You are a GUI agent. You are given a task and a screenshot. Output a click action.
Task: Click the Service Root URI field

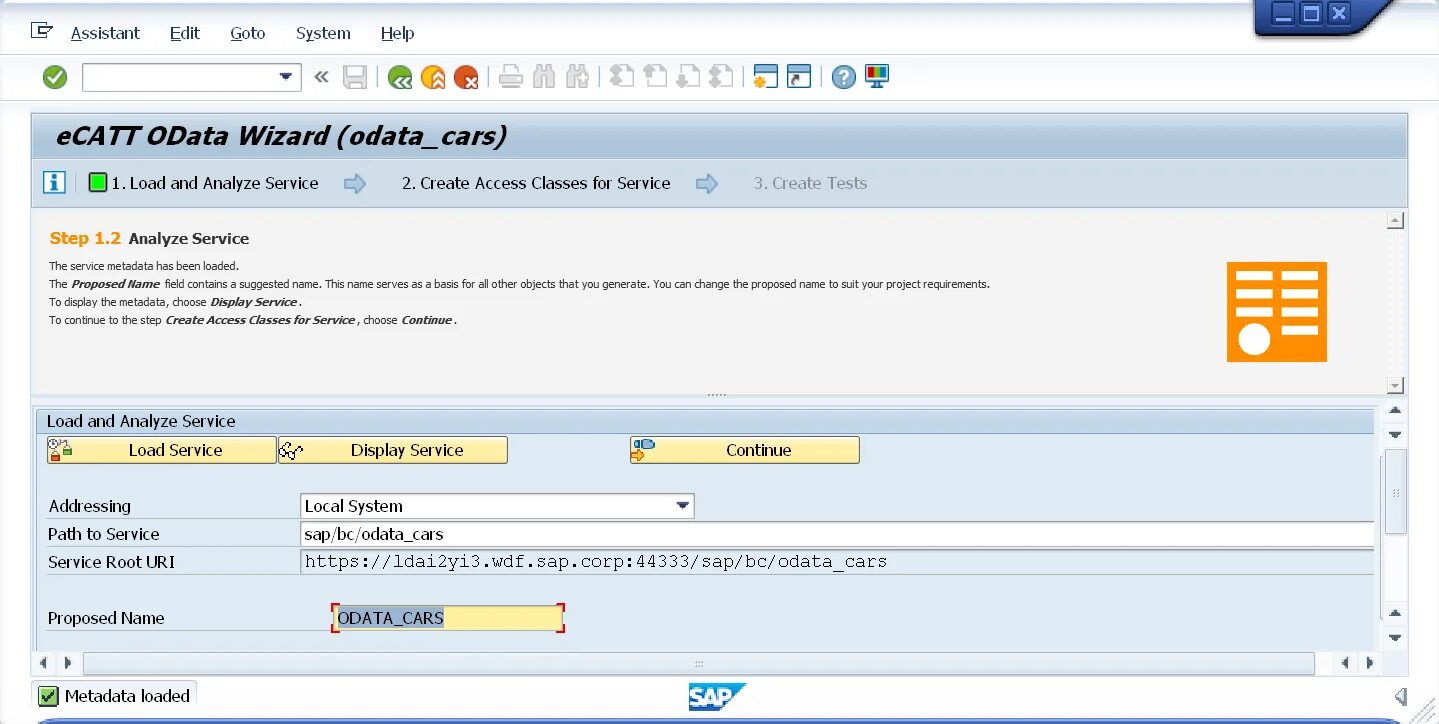tap(837, 562)
